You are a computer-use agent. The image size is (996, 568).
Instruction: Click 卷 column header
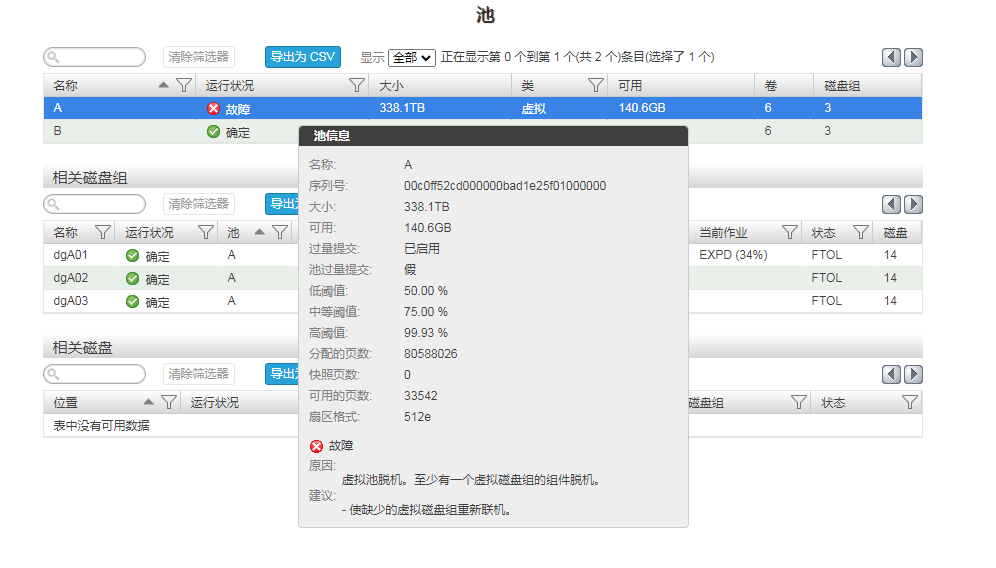[x=771, y=86]
